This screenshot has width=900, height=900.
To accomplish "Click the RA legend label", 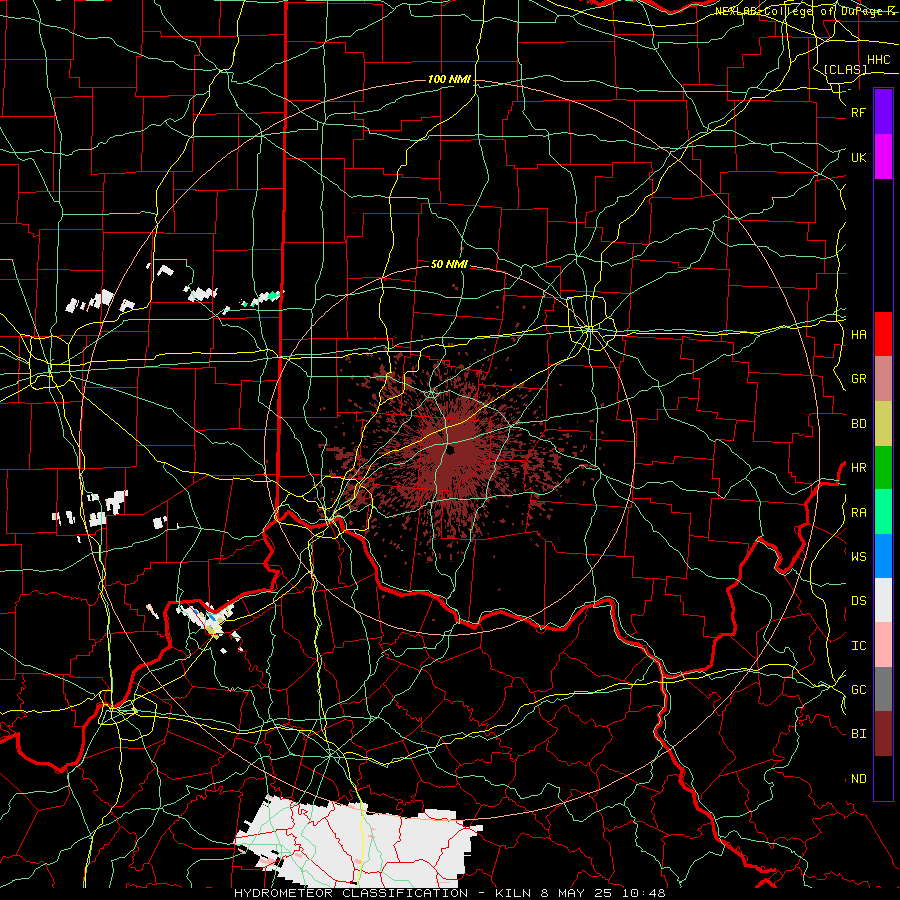I will (x=858, y=512).
